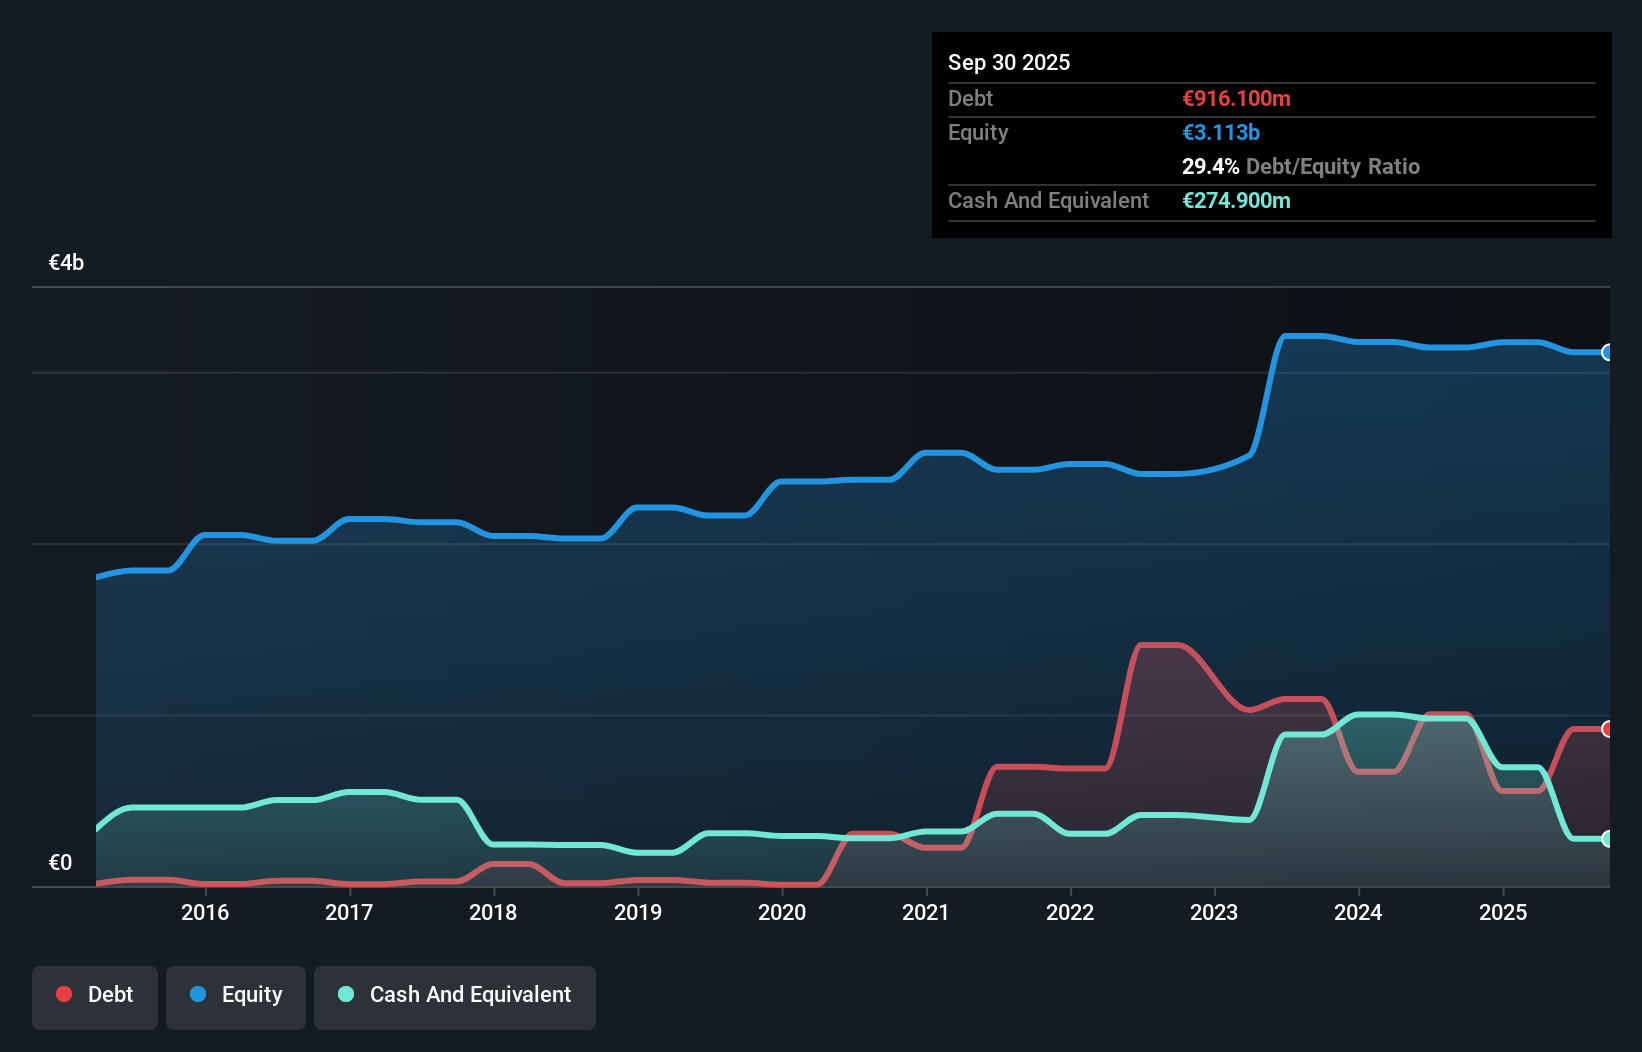Click the teal Cash endpoint marker
The width and height of the screenshot is (1642, 1052).
click(1608, 839)
